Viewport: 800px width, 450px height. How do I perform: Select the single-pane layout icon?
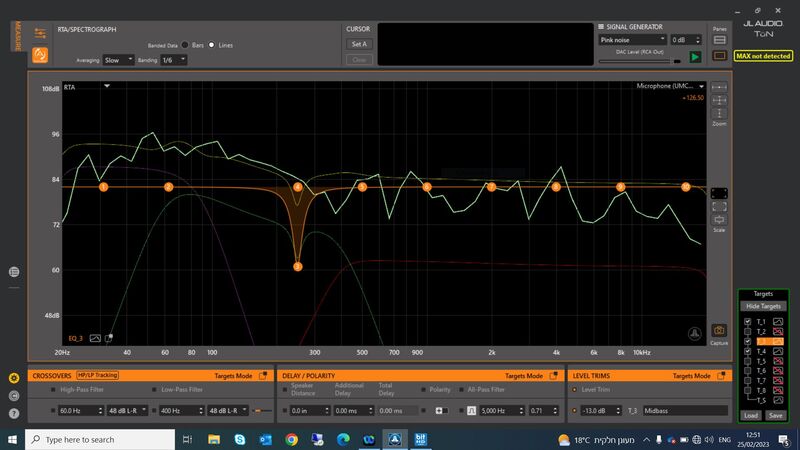point(719,55)
